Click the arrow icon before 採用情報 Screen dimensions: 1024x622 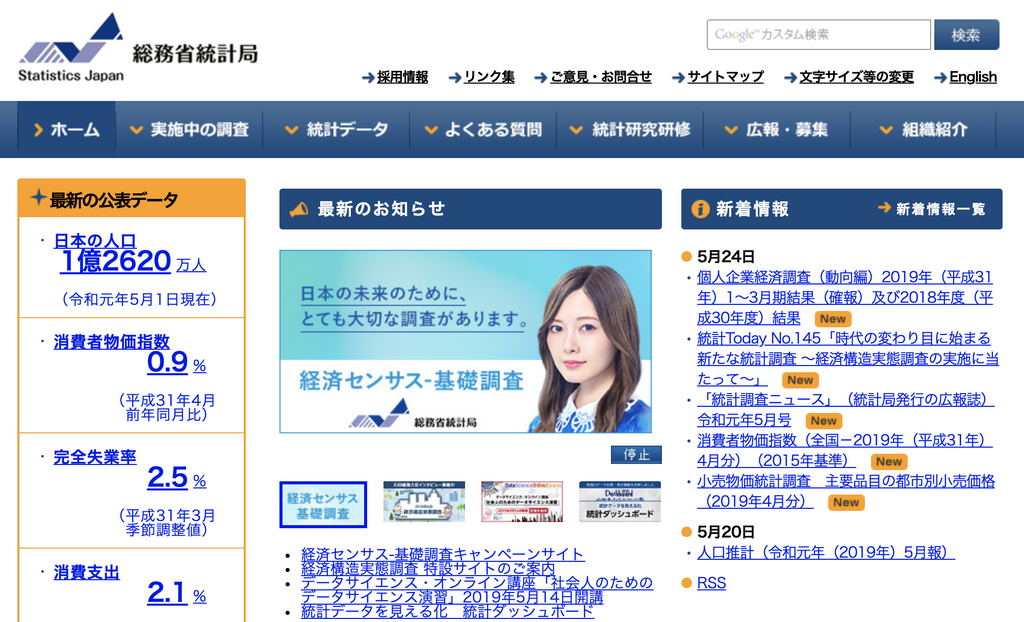point(368,77)
